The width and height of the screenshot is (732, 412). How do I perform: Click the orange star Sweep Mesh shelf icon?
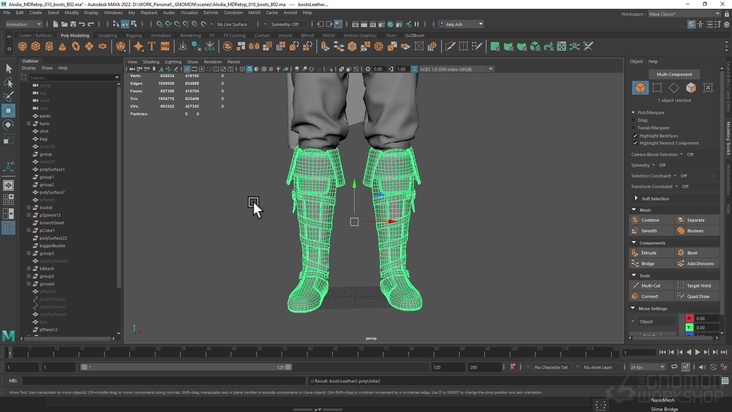pyautogui.click(x=138, y=46)
